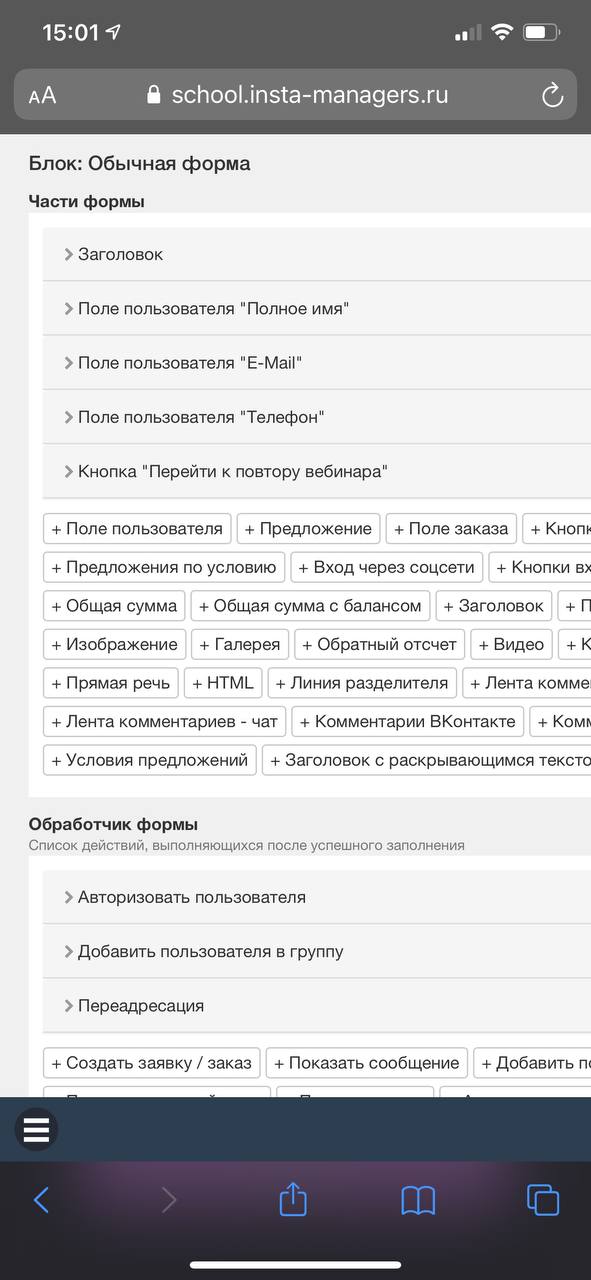Viewport: 591px width, 1280px height.
Task: Expand Авторизовать пользователя handler
Action: (316, 897)
